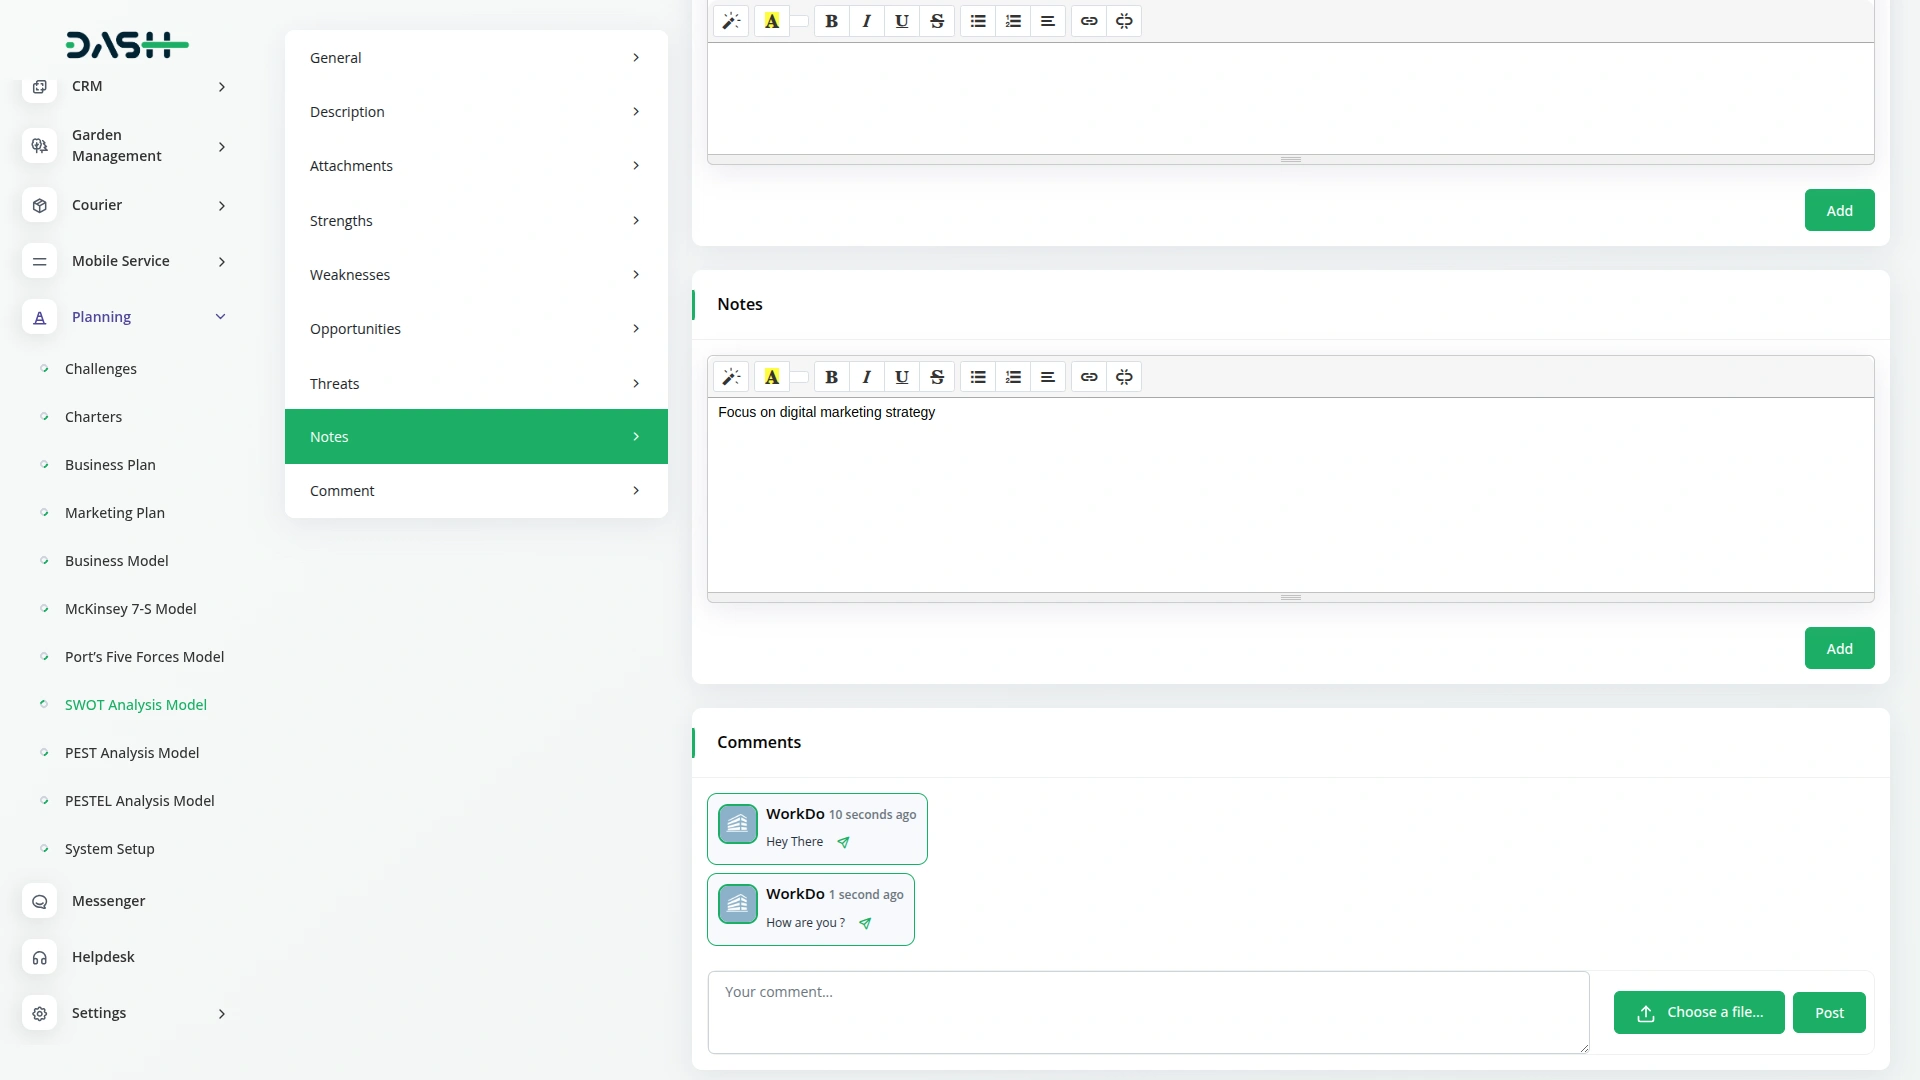Click the insert link icon in Notes toolbar
The height and width of the screenshot is (1080, 1920).
pyautogui.click(x=1089, y=377)
